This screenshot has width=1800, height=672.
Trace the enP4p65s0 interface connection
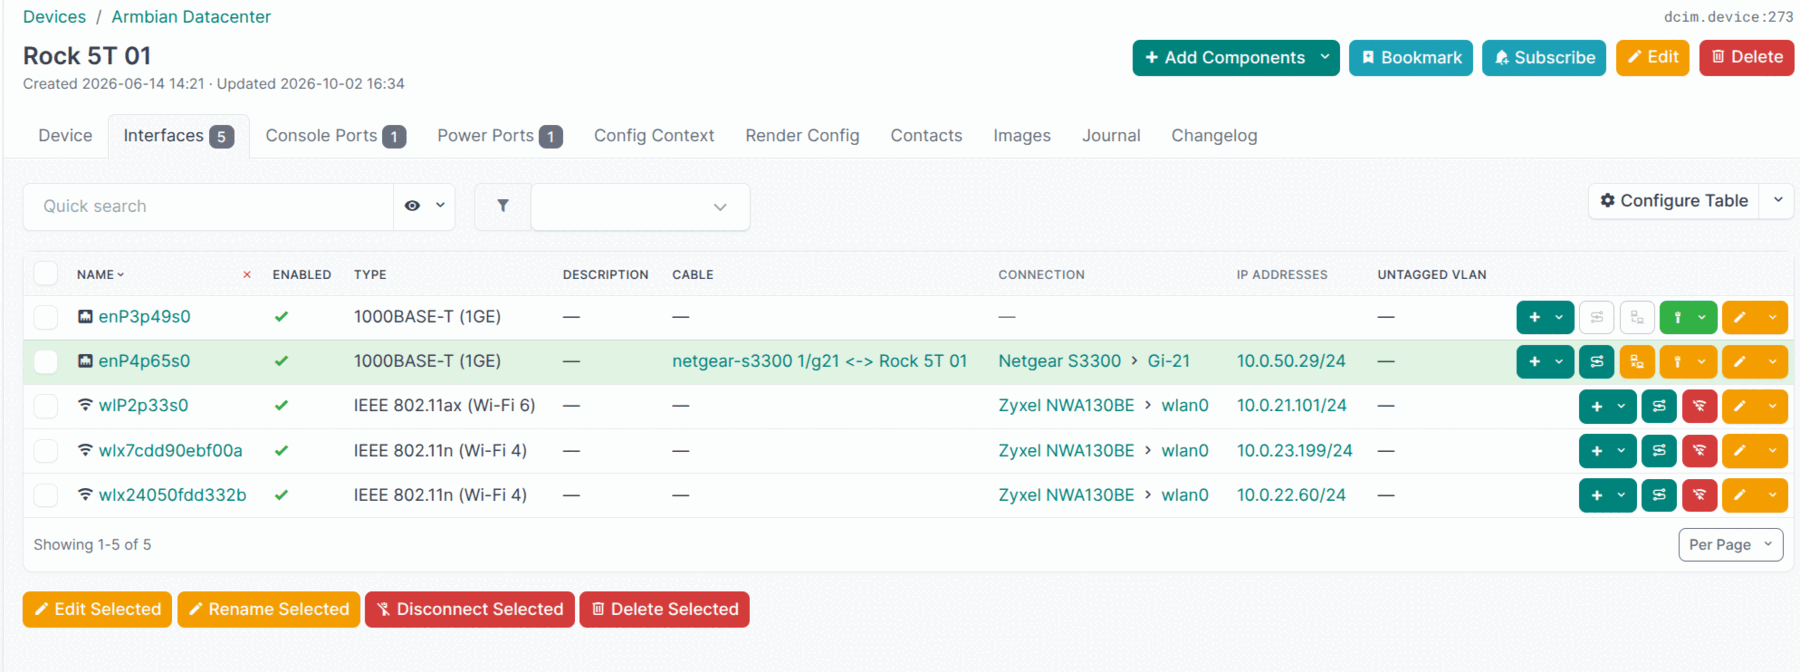(1597, 361)
